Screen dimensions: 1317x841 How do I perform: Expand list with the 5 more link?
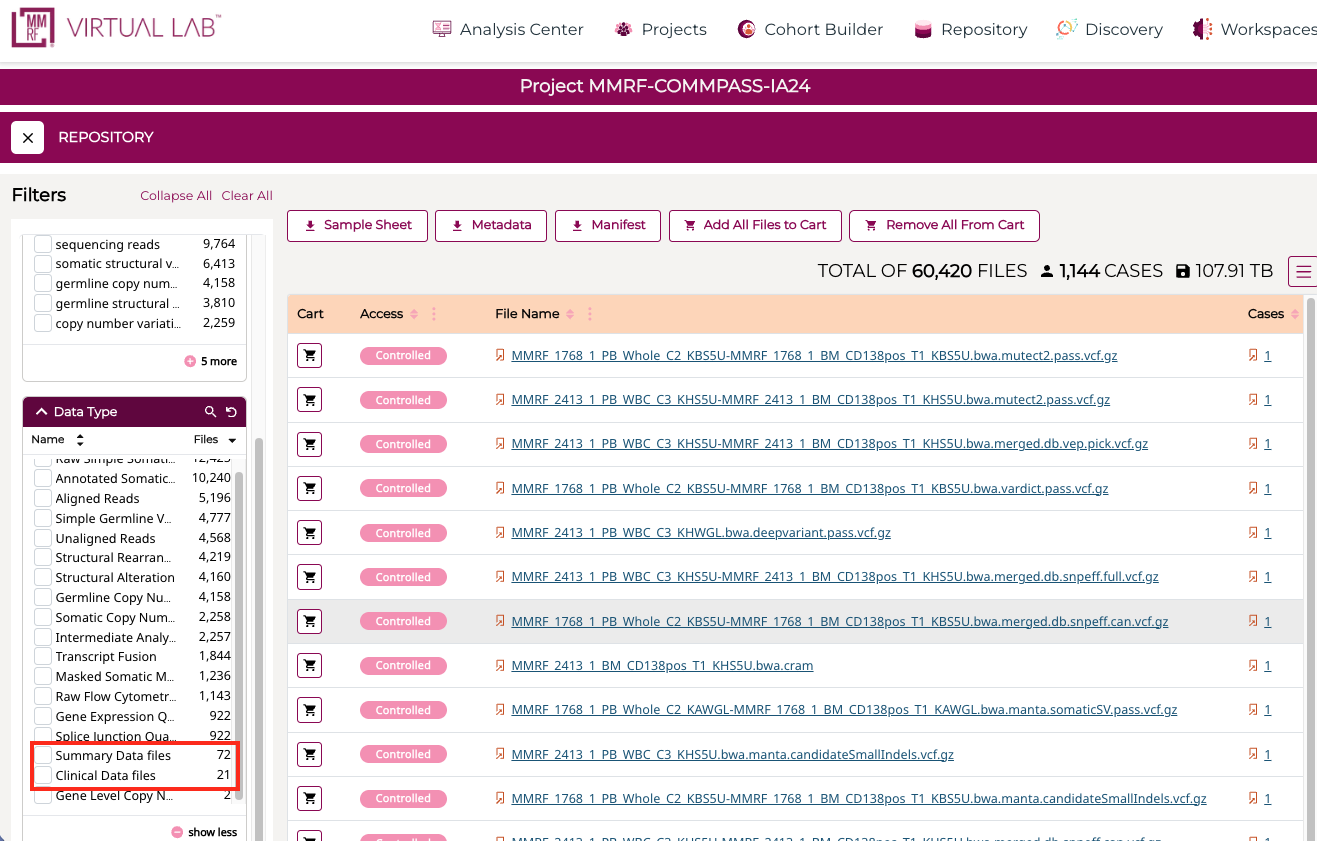point(211,361)
